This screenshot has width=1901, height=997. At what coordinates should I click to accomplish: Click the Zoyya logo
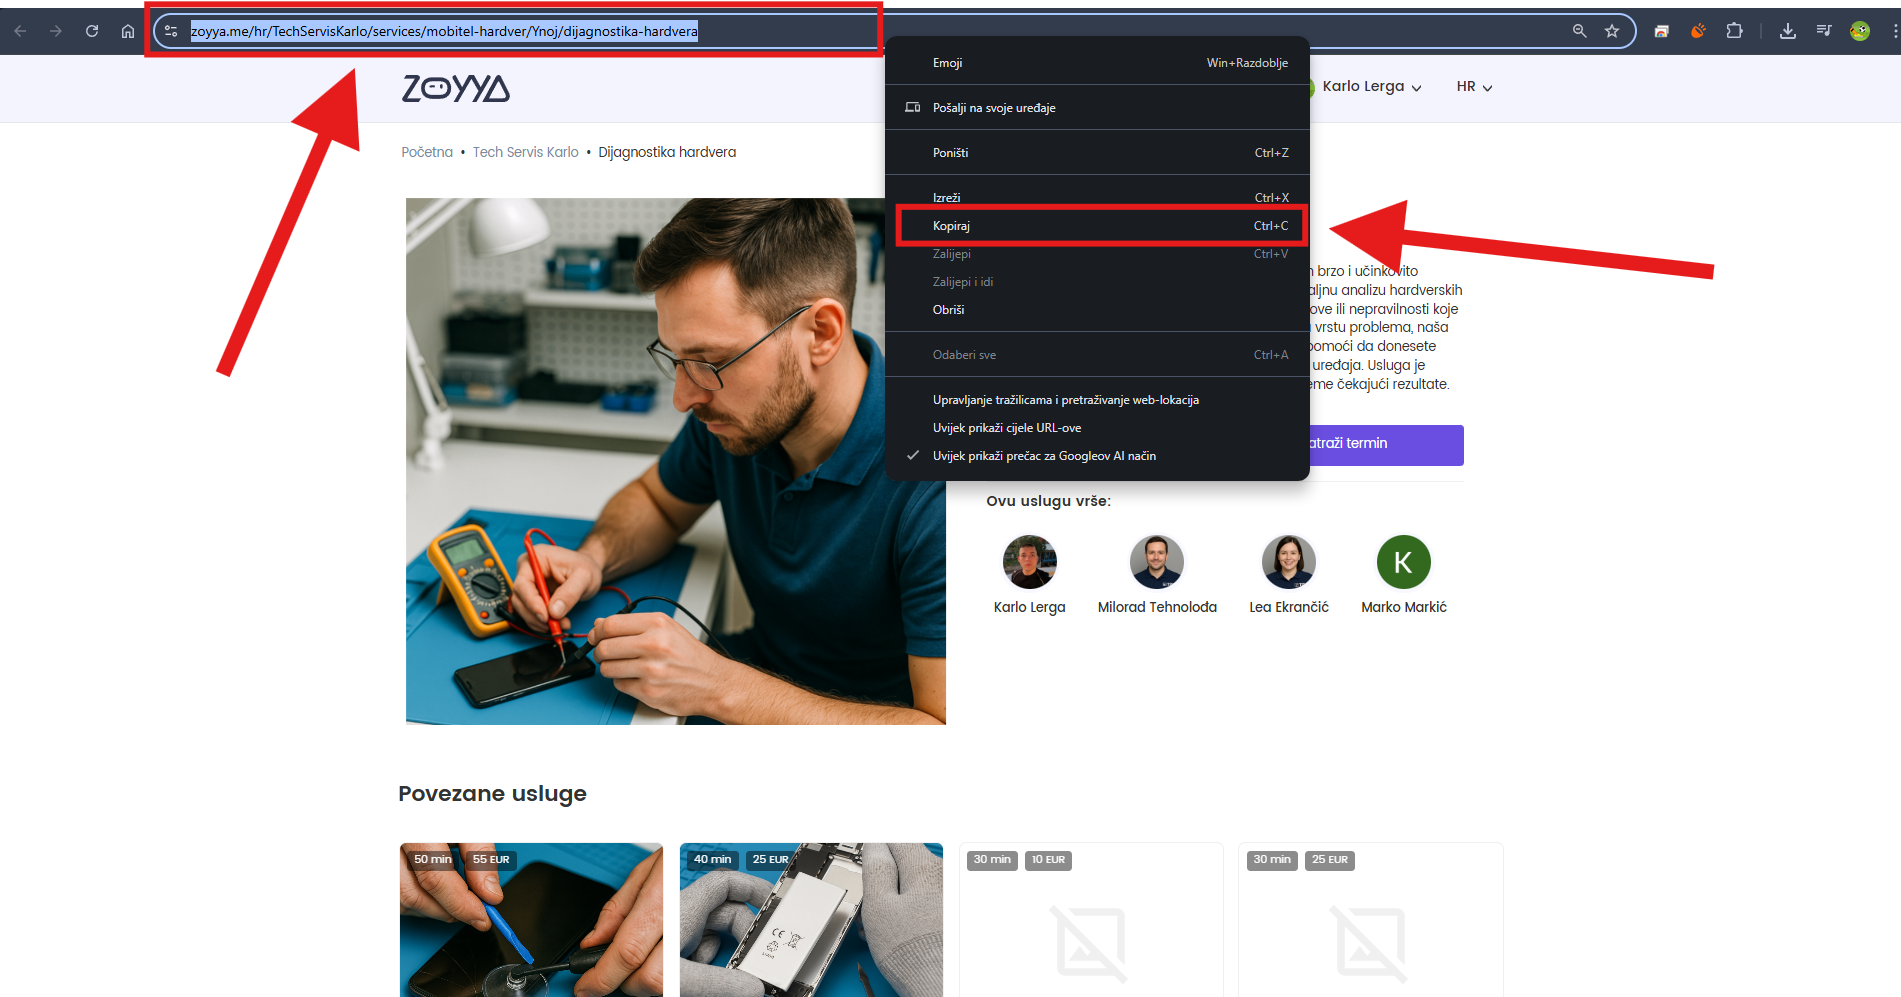[x=456, y=88]
